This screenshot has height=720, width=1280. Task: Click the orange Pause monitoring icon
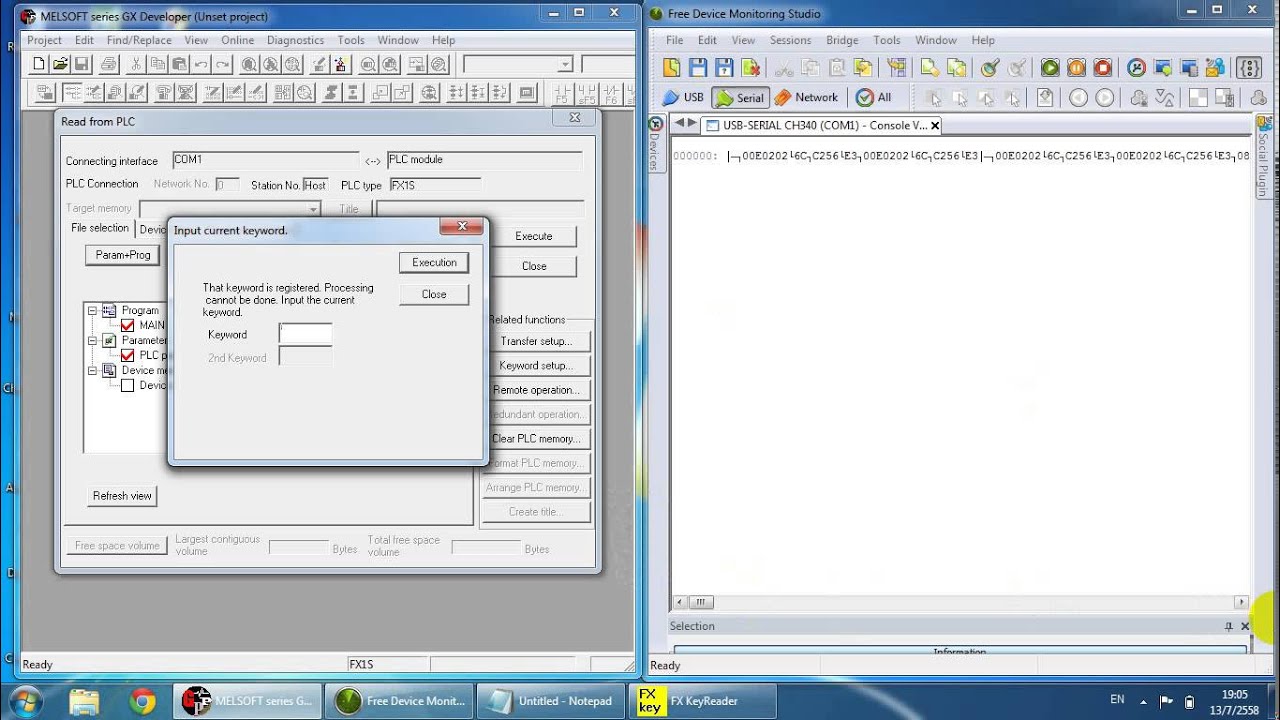pos(1076,68)
